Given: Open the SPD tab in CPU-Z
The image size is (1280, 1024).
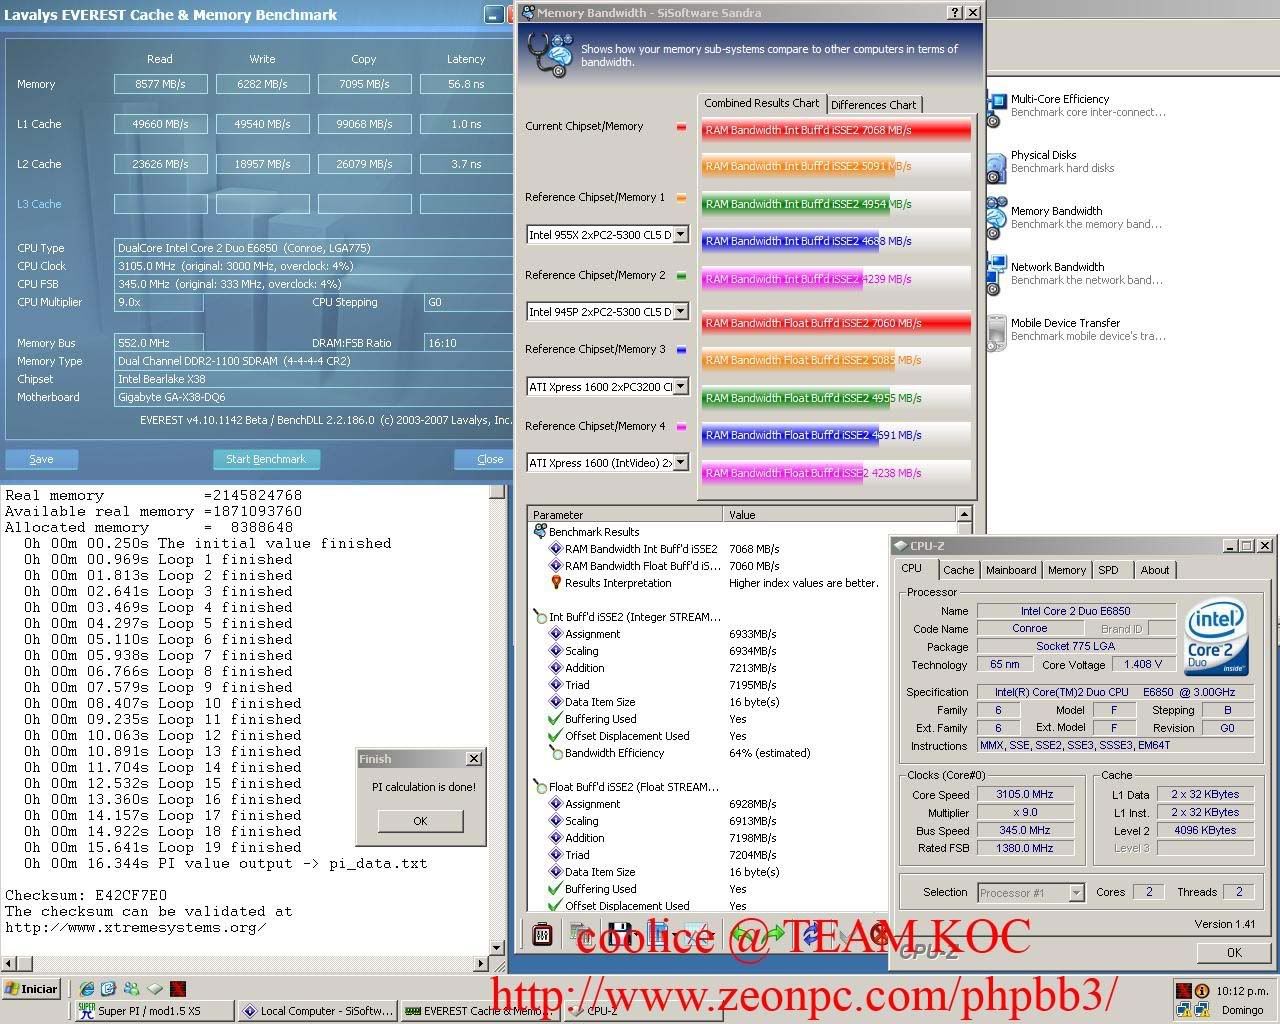Looking at the screenshot, I should pyautogui.click(x=1108, y=570).
